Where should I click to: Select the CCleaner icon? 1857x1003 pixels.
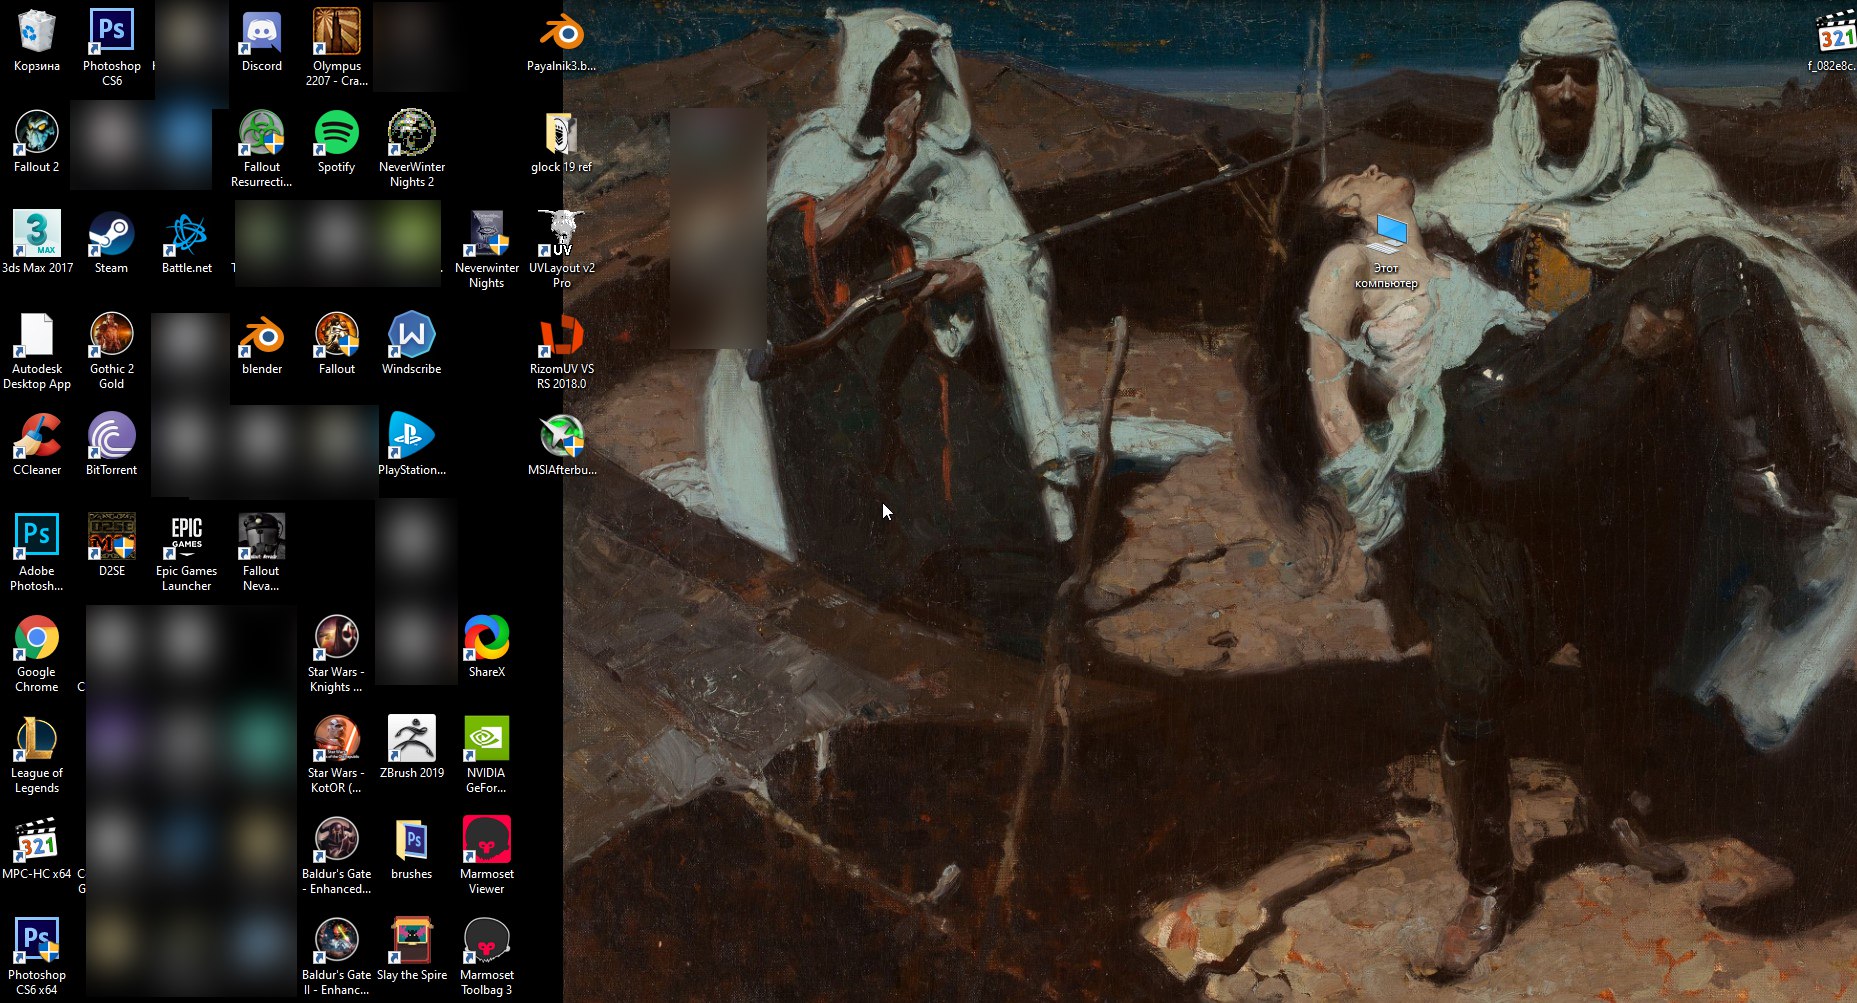point(37,437)
